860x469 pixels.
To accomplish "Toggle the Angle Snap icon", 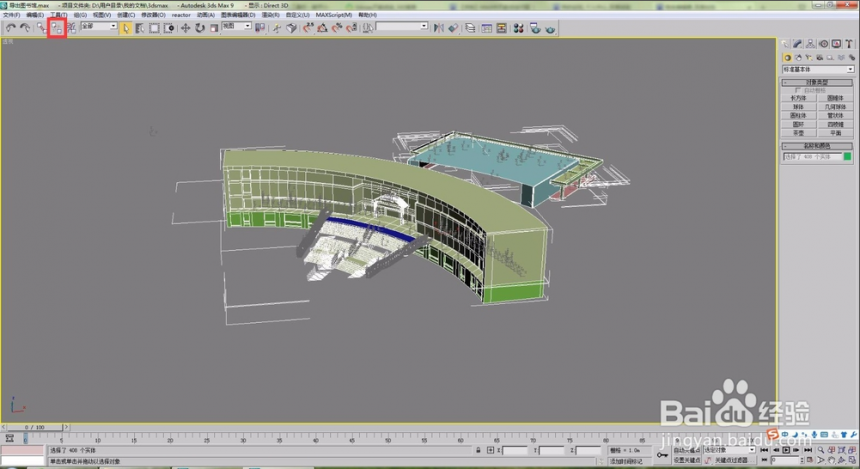I will 322,28.
